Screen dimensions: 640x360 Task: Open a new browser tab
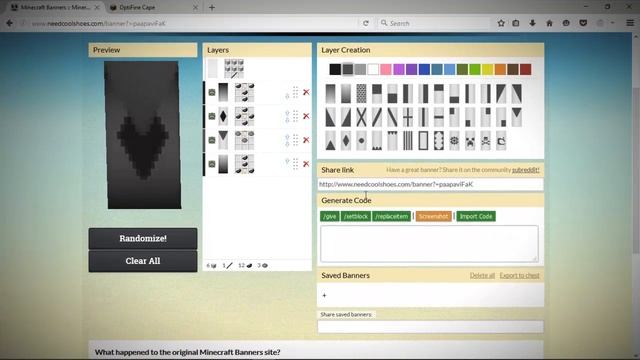click(212, 7)
